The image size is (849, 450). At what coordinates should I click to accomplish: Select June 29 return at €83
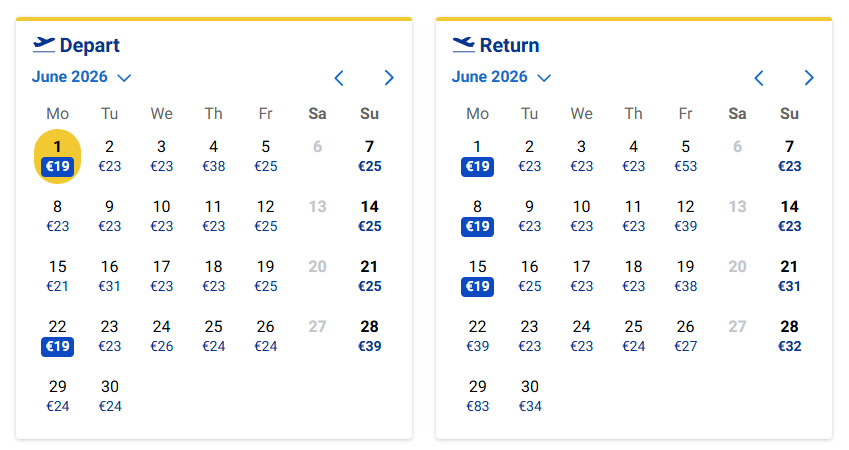click(x=478, y=396)
